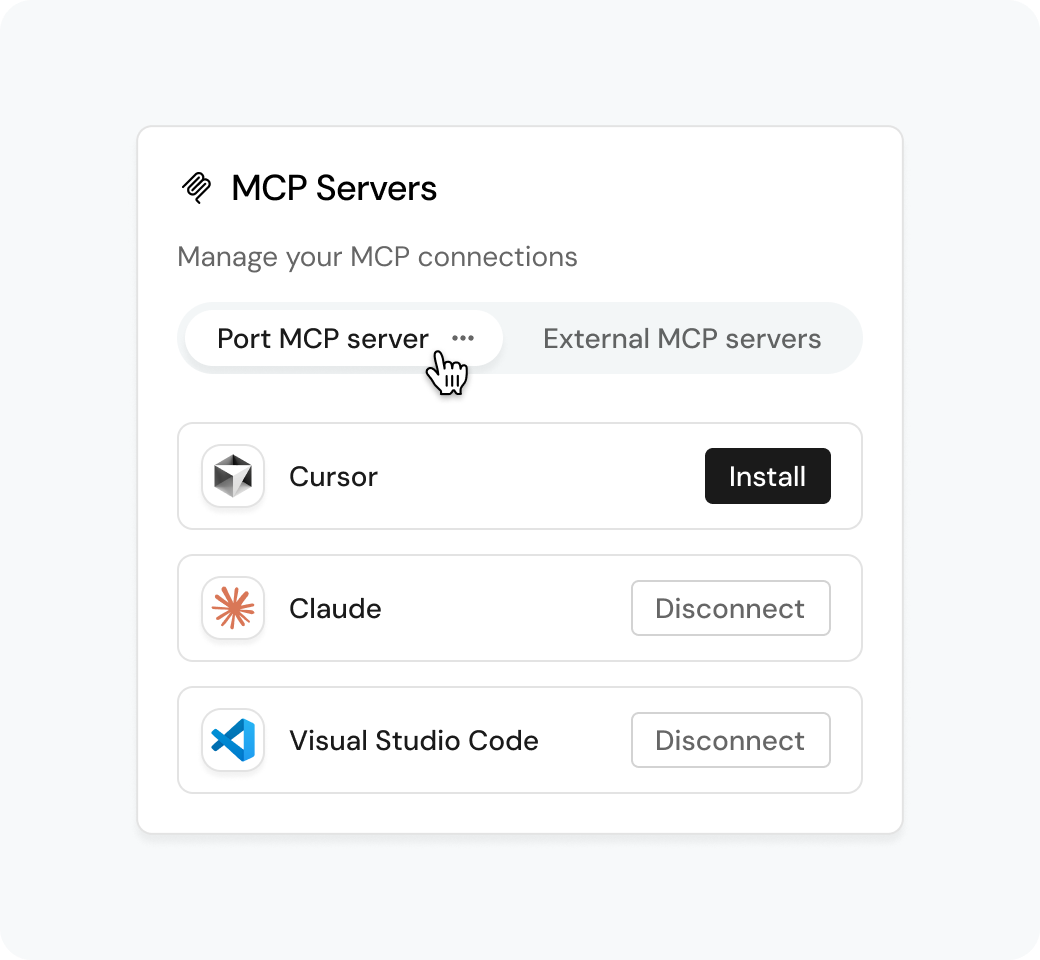1040x960 pixels.
Task: Click the Claude row label
Action: click(335, 608)
